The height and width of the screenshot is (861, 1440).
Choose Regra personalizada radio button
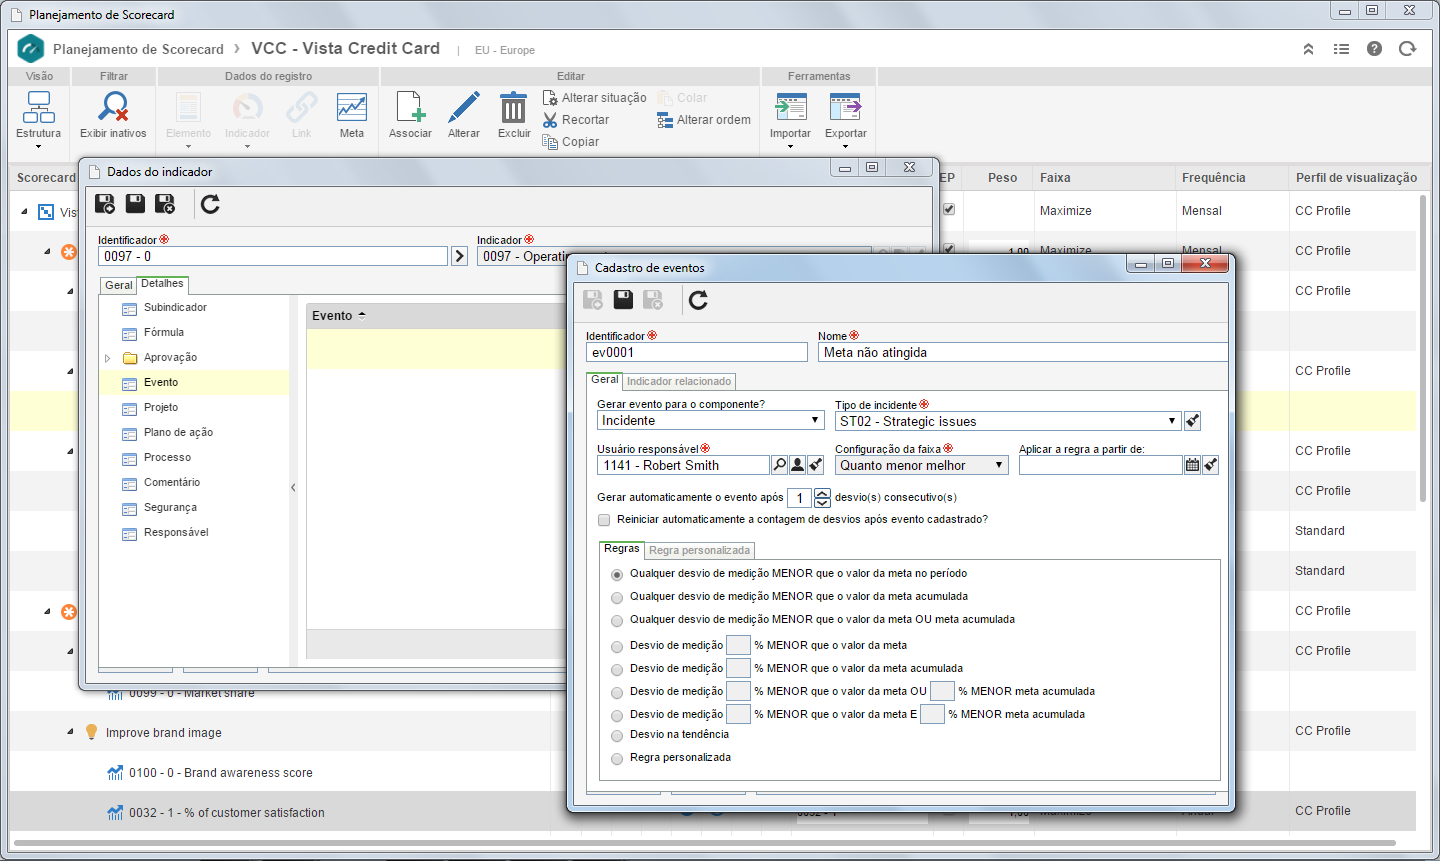pos(617,759)
